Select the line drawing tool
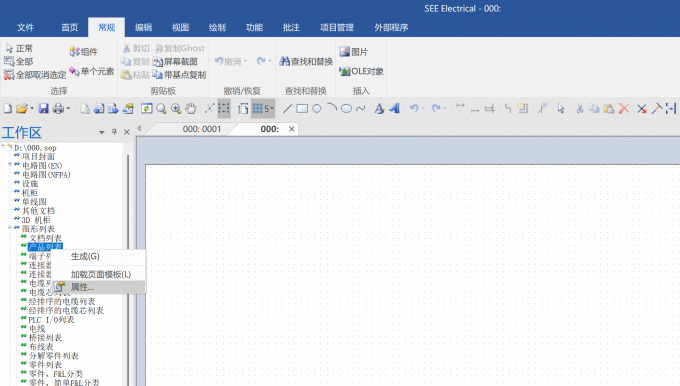The image size is (680, 386). [287, 108]
